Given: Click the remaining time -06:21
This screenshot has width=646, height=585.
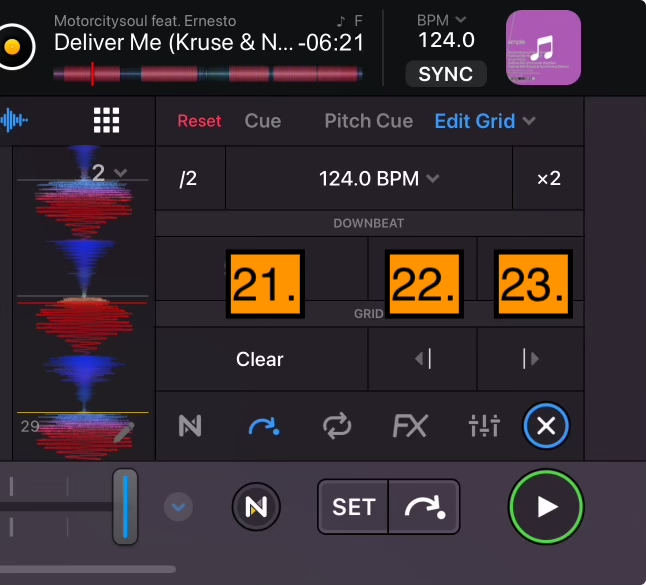Looking at the screenshot, I should pos(331,42).
